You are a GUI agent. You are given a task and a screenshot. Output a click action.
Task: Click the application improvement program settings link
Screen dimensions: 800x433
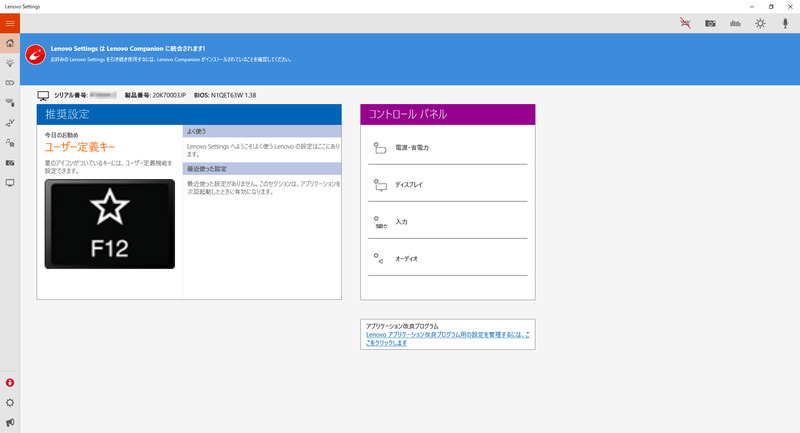pos(447,339)
